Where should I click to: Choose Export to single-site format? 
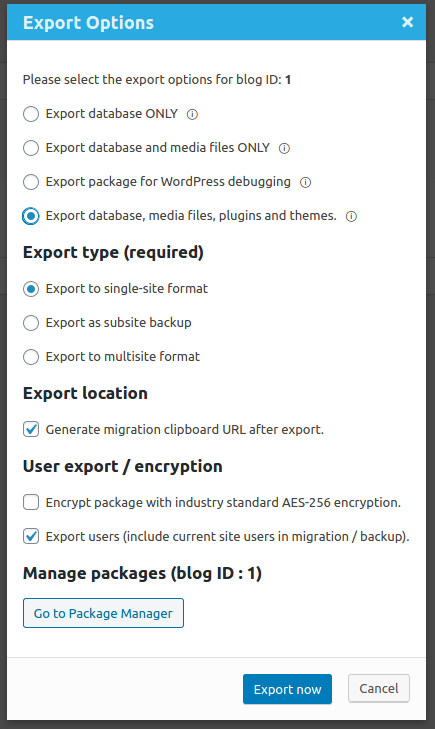pos(31,289)
